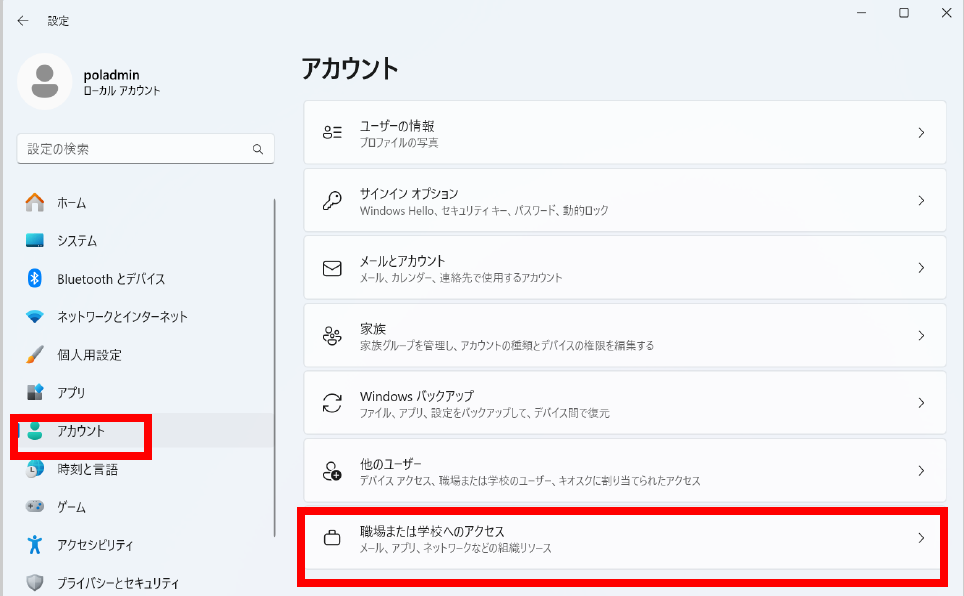Click the search magnifier icon
This screenshot has height=596, width=964.
(x=258, y=149)
